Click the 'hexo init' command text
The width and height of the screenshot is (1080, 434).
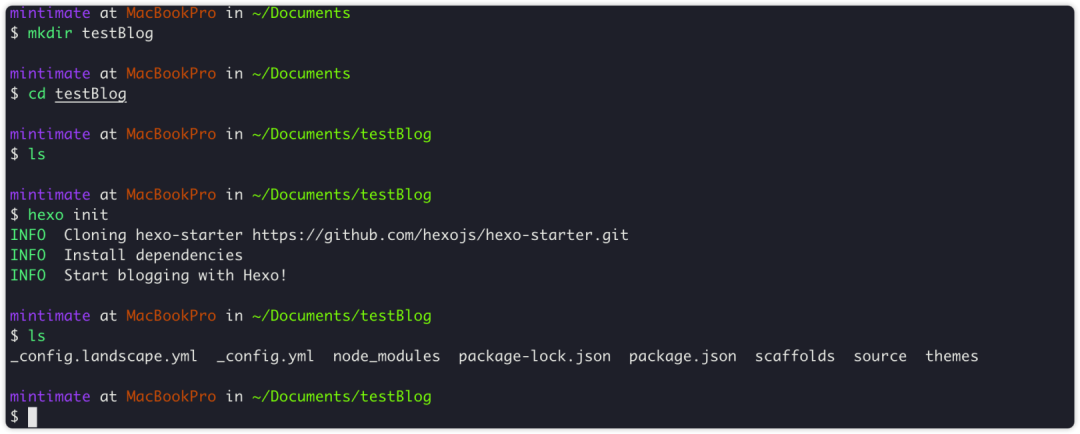(68, 215)
